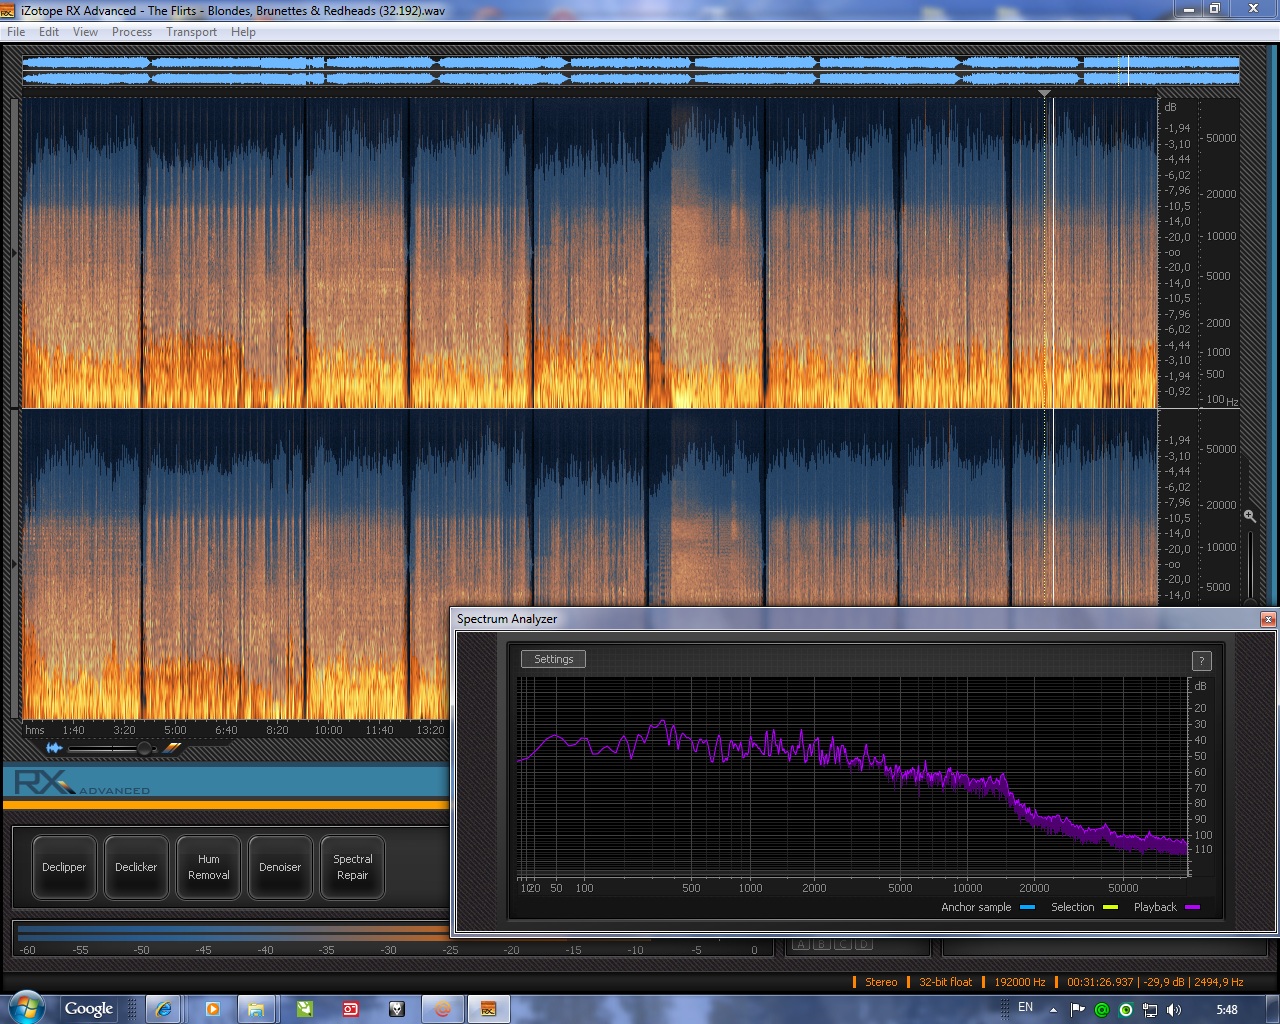Screen dimensions: 1280x1024
Task: Open Windows Explorer folder icon in taskbar
Action: pos(256,1009)
